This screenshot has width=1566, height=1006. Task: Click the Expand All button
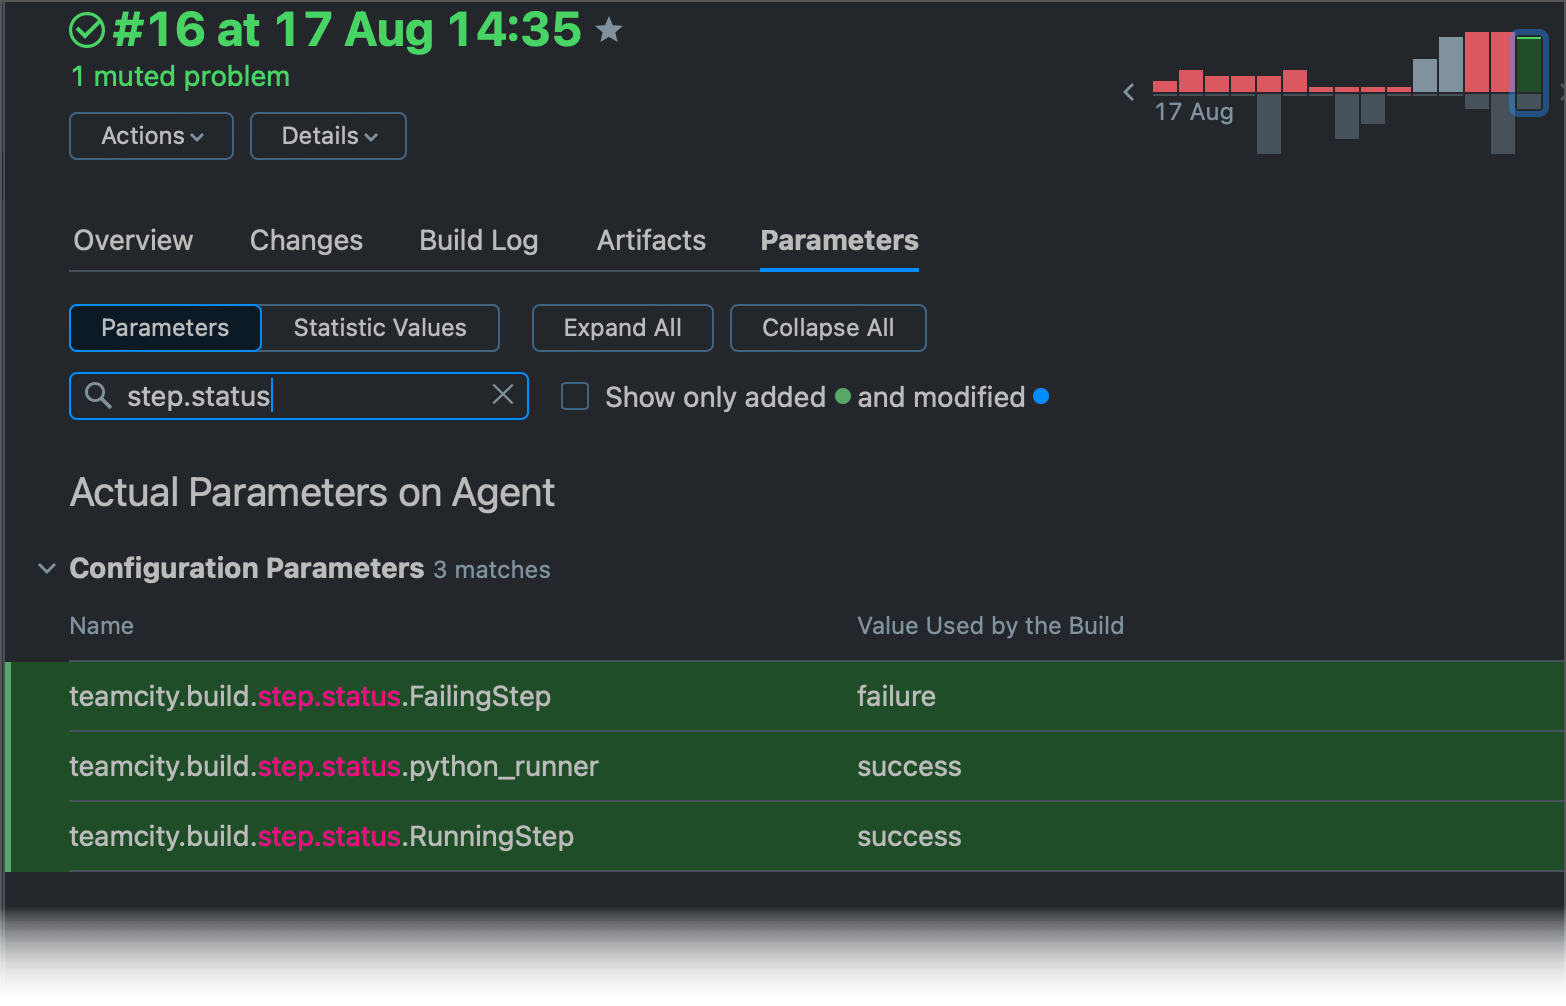[x=622, y=328]
